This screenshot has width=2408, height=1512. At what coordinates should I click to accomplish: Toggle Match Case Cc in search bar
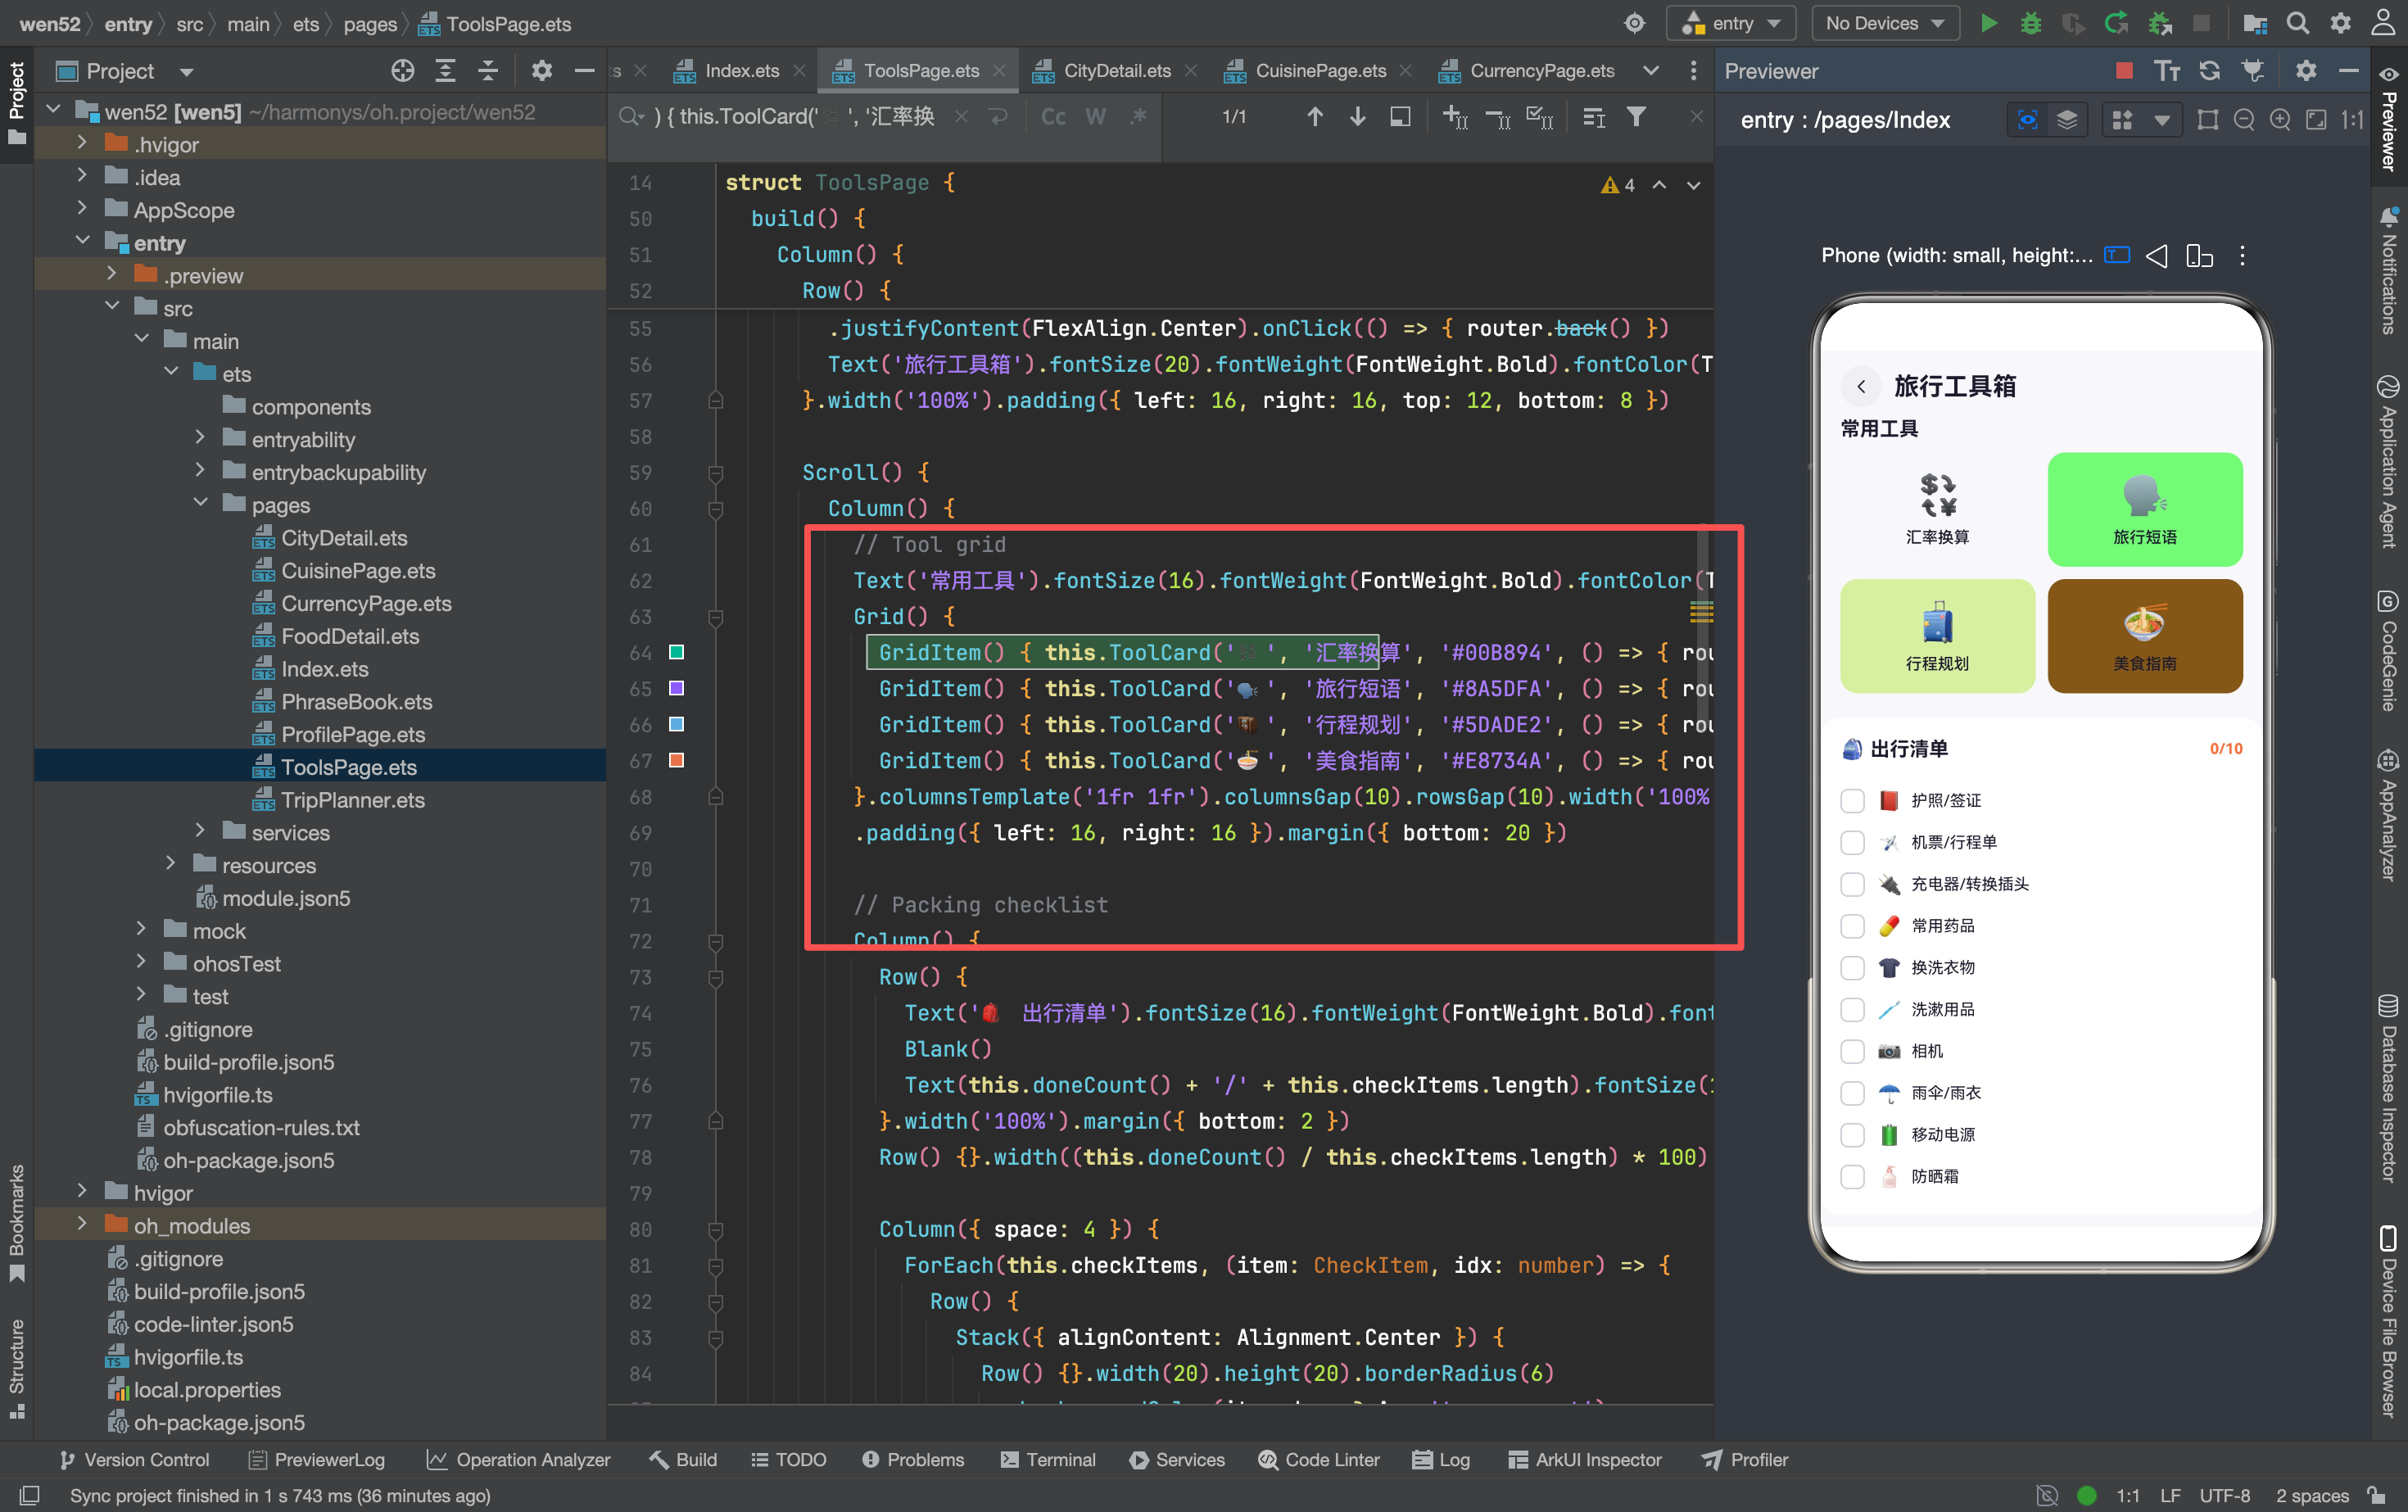(x=1053, y=117)
